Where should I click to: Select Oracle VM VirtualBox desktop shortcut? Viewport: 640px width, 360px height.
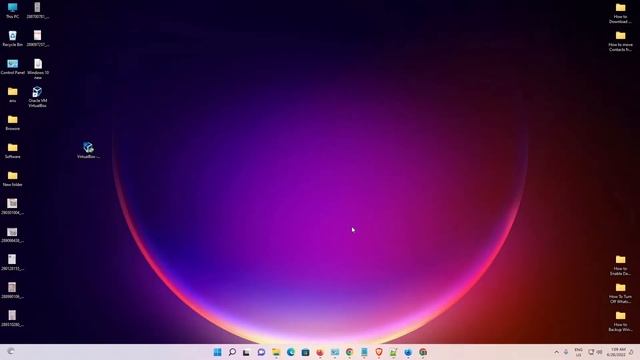(38, 97)
